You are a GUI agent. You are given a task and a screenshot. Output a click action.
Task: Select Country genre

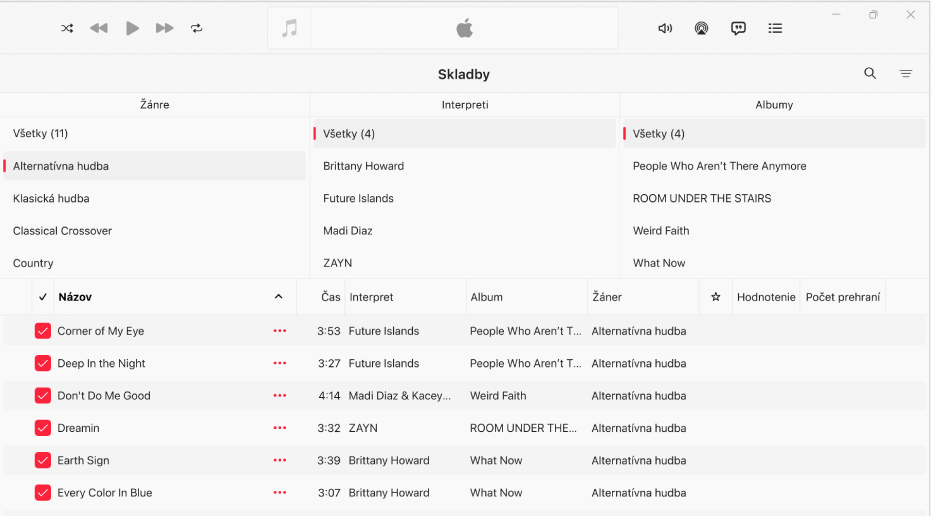[154, 263]
